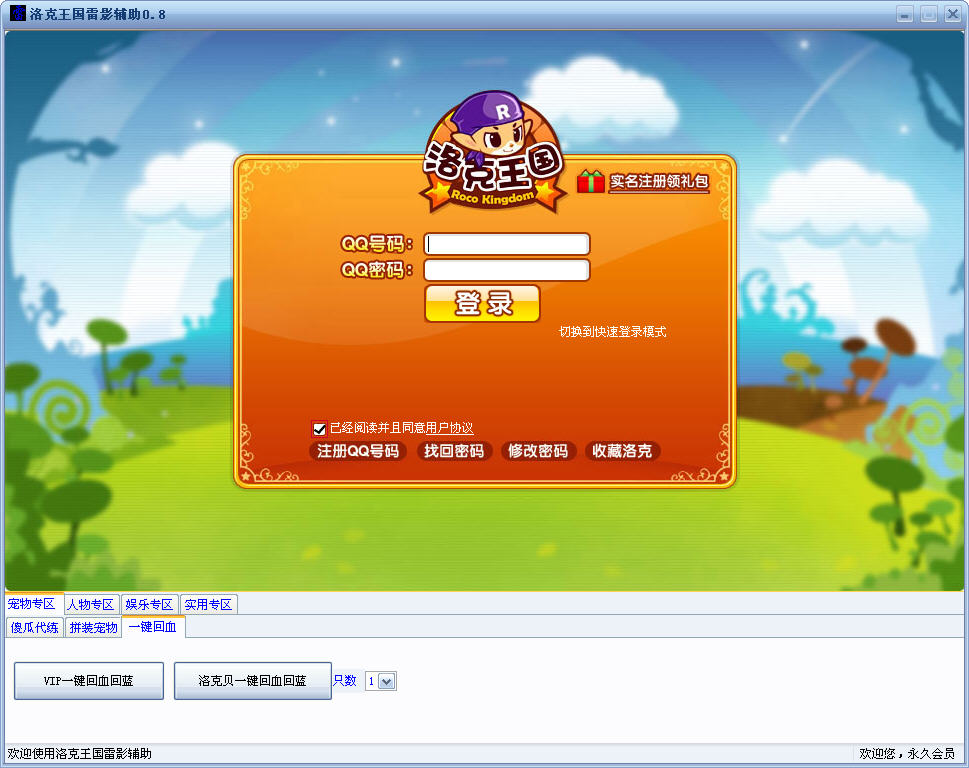Click 注册QQ号码 button
The width and height of the screenshot is (969, 768).
[358, 451]
